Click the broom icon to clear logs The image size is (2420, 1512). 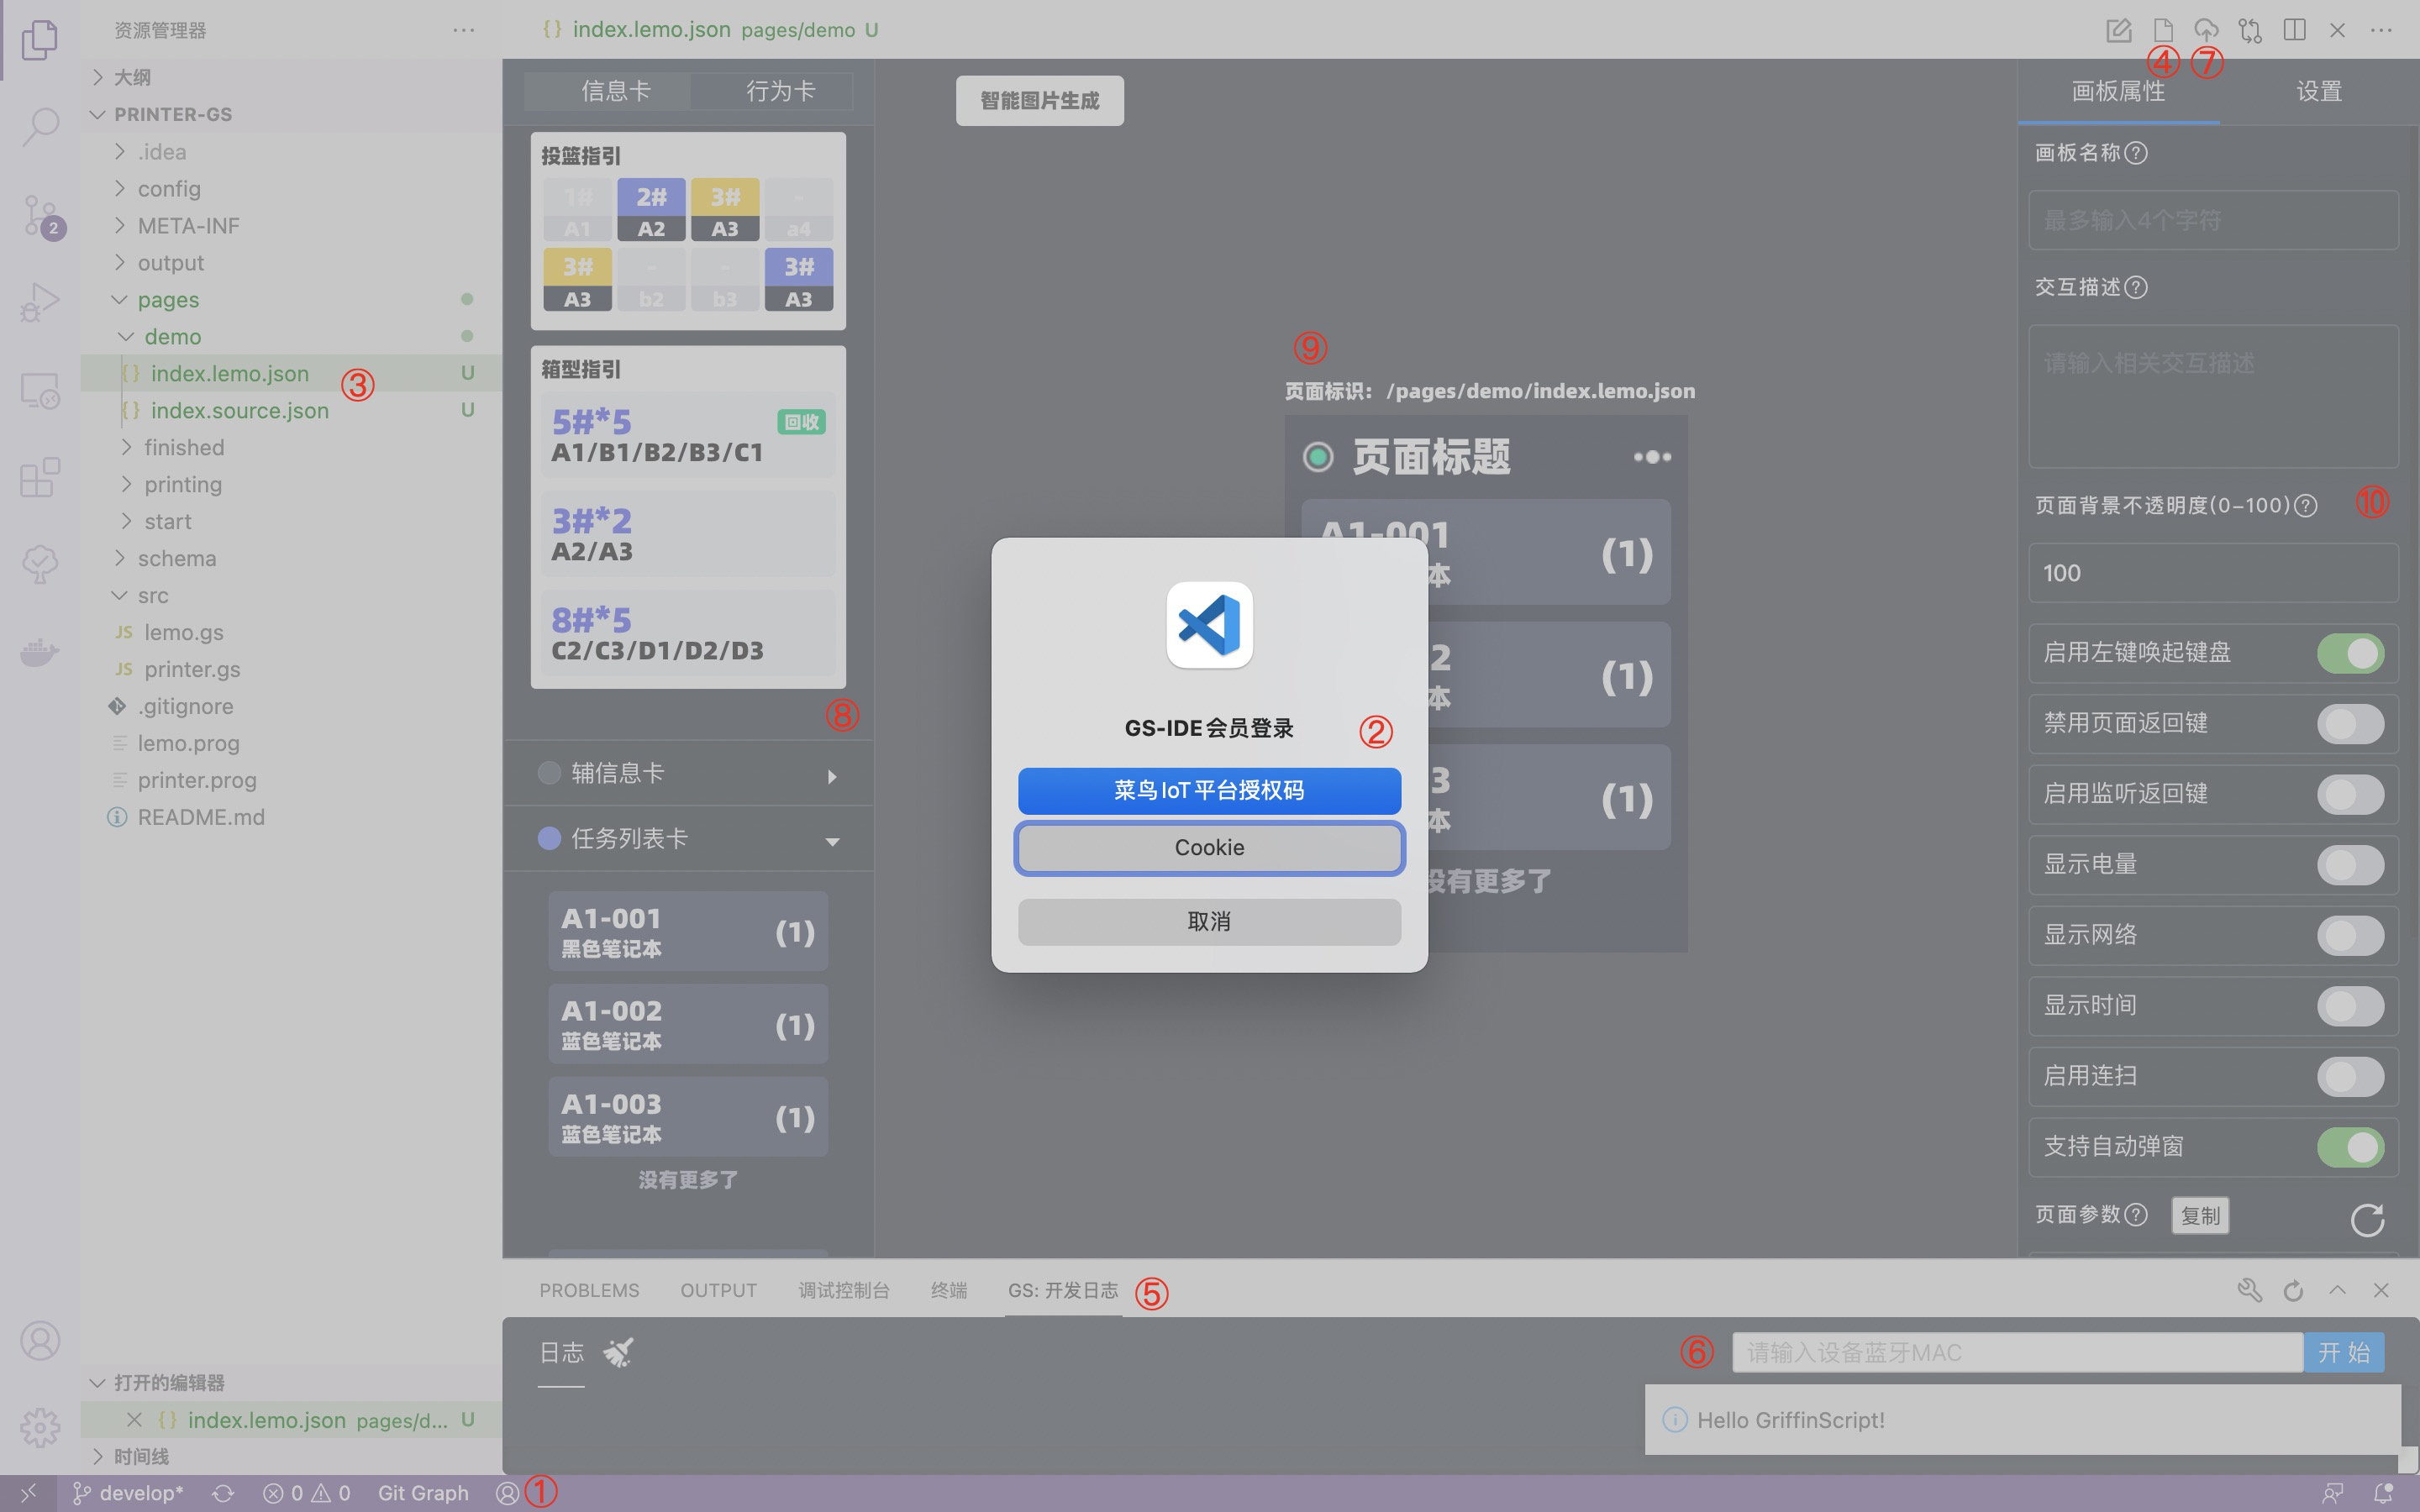point(618,1353)
